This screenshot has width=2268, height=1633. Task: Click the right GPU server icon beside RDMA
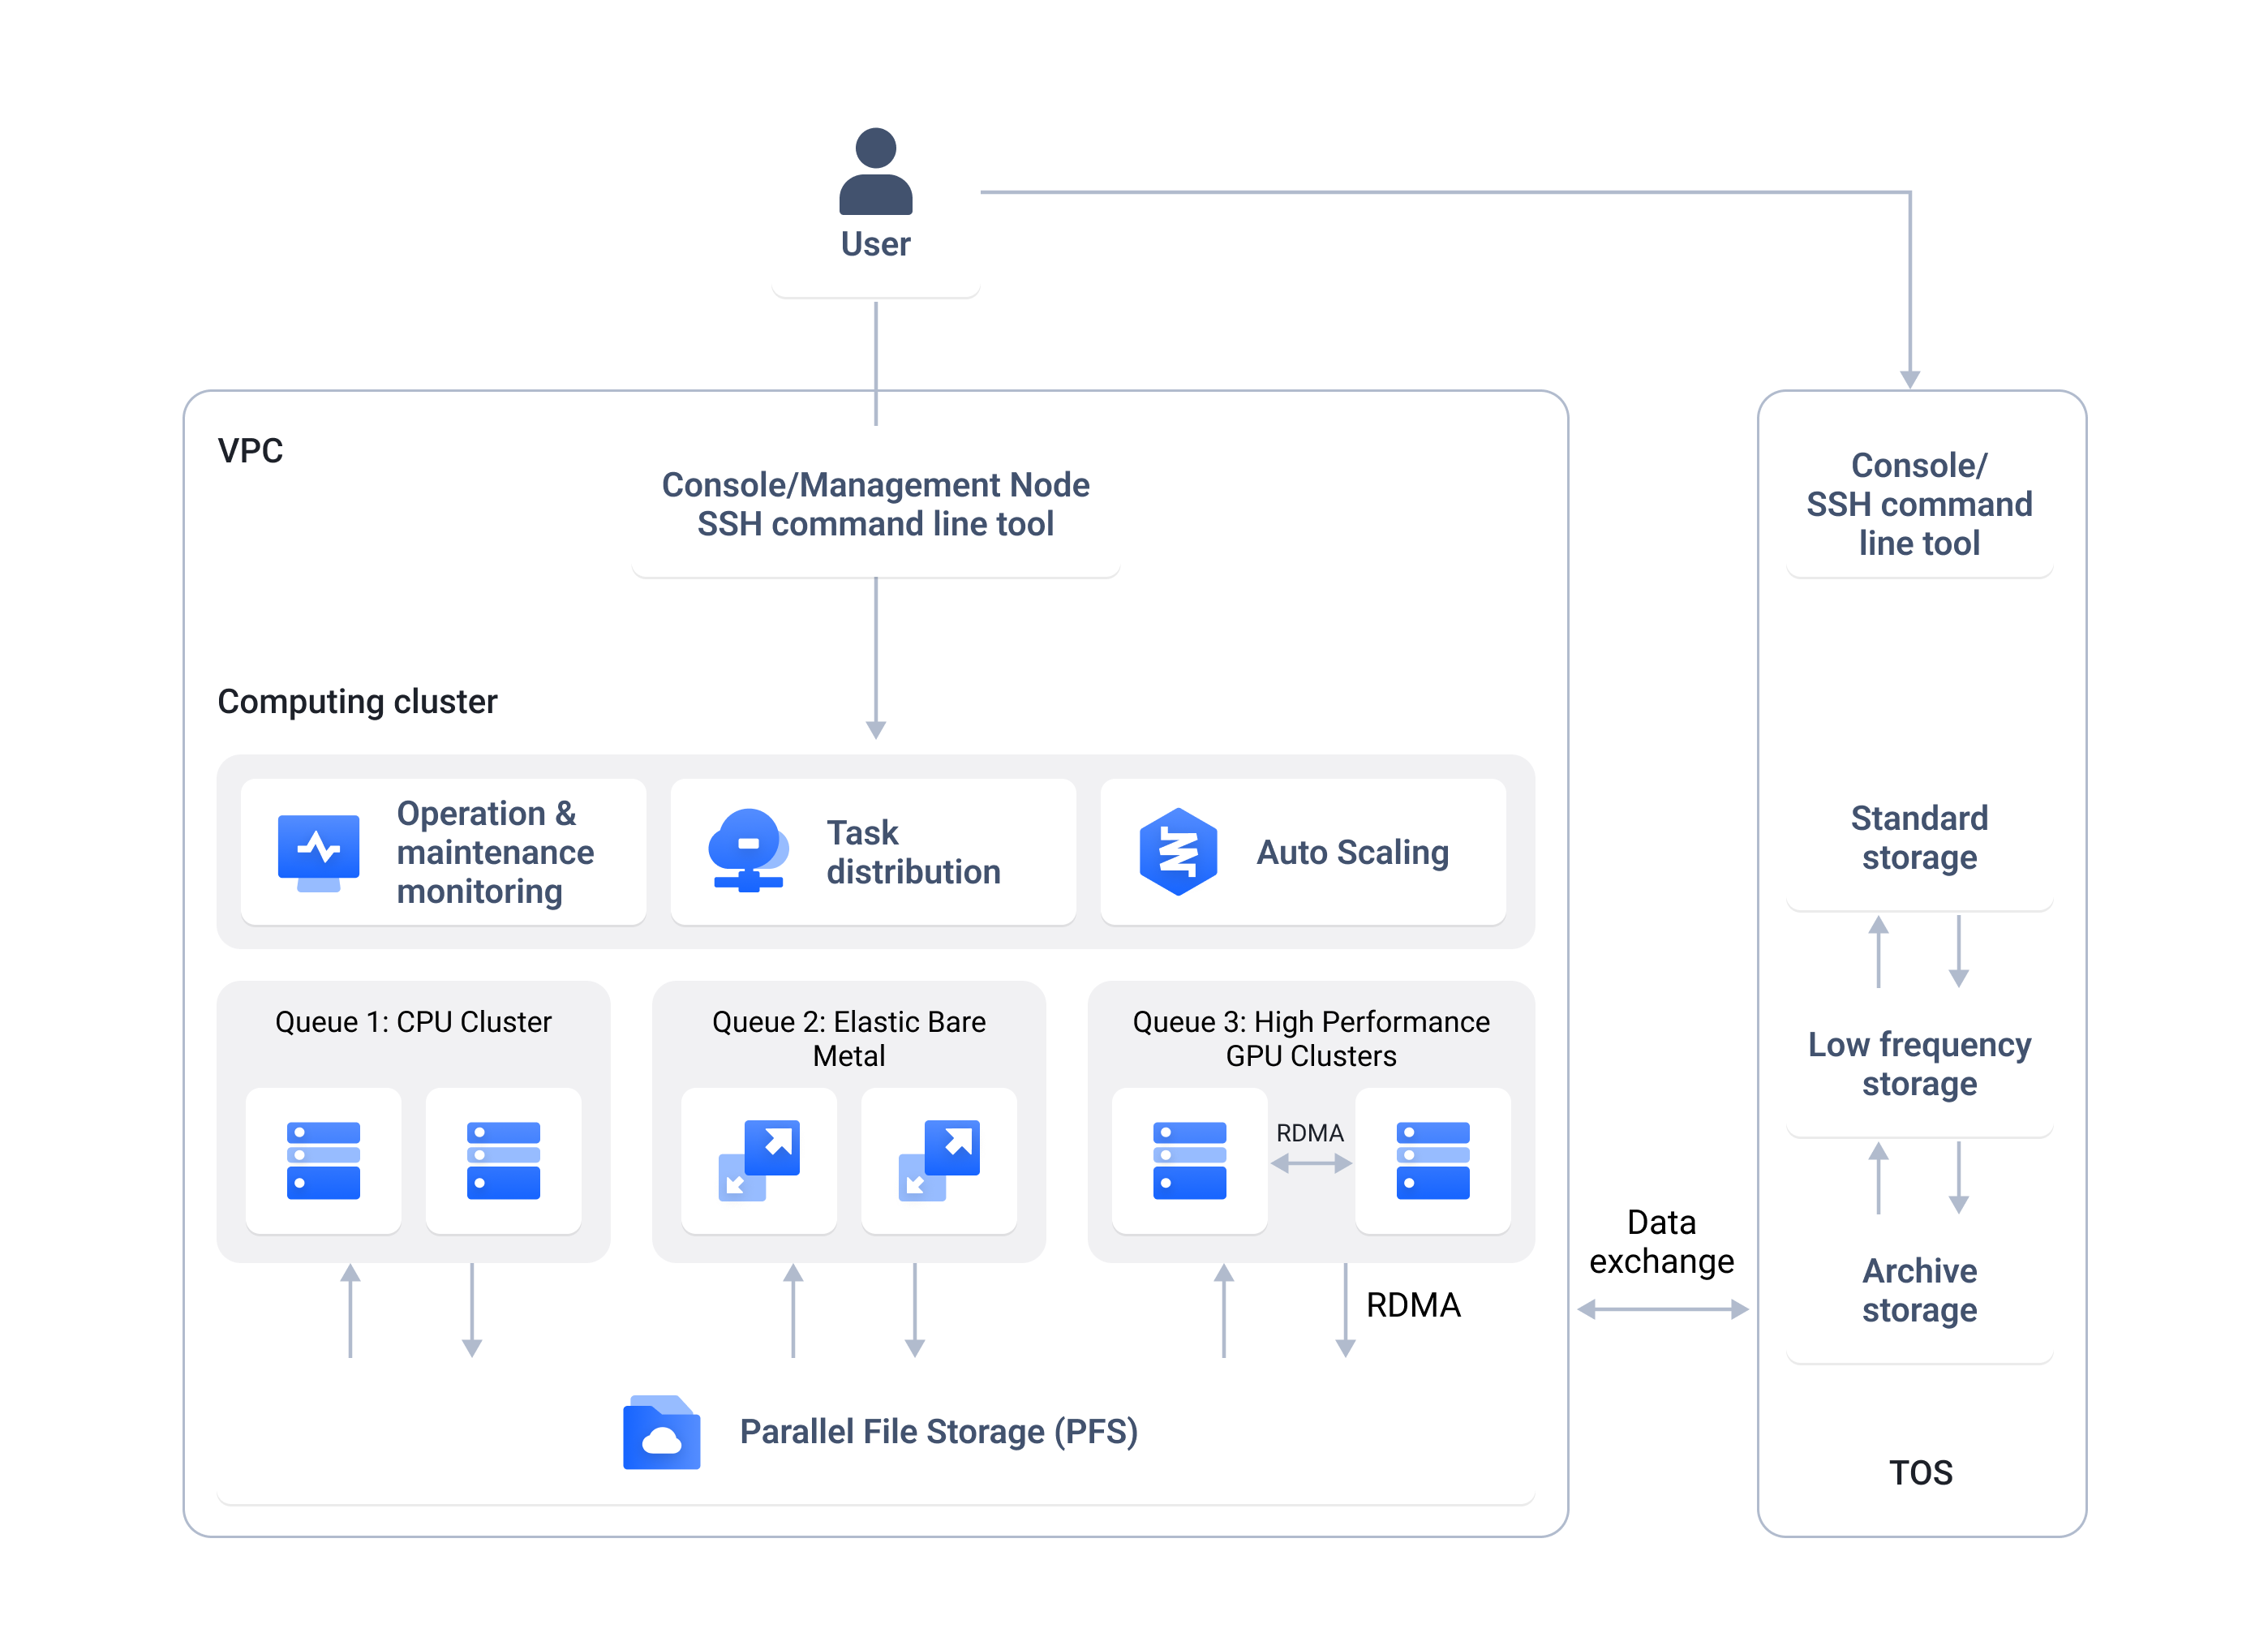[1433, 1160]
